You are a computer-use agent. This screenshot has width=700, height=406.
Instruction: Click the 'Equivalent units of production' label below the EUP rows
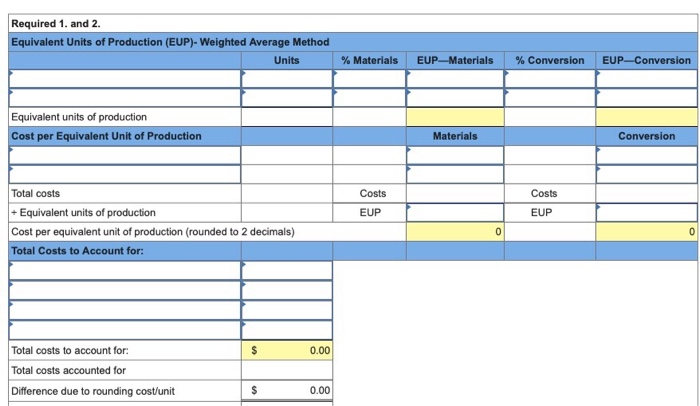79,117
